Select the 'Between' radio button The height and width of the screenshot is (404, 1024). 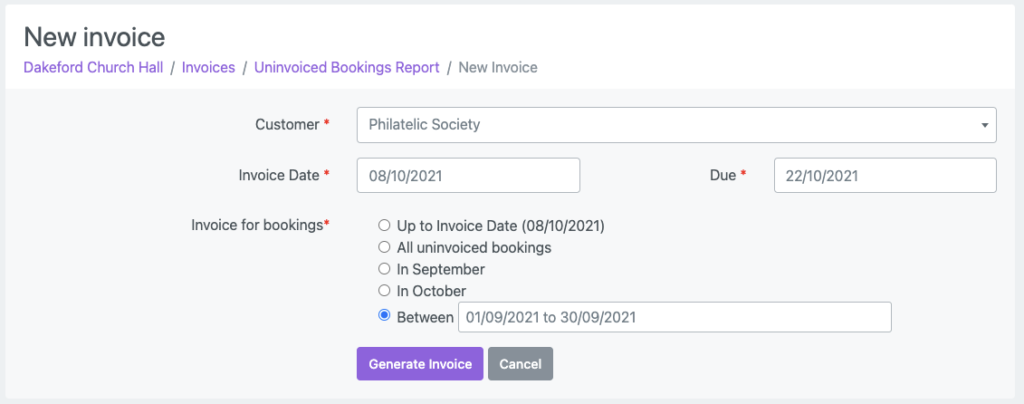tap(384, 316)
